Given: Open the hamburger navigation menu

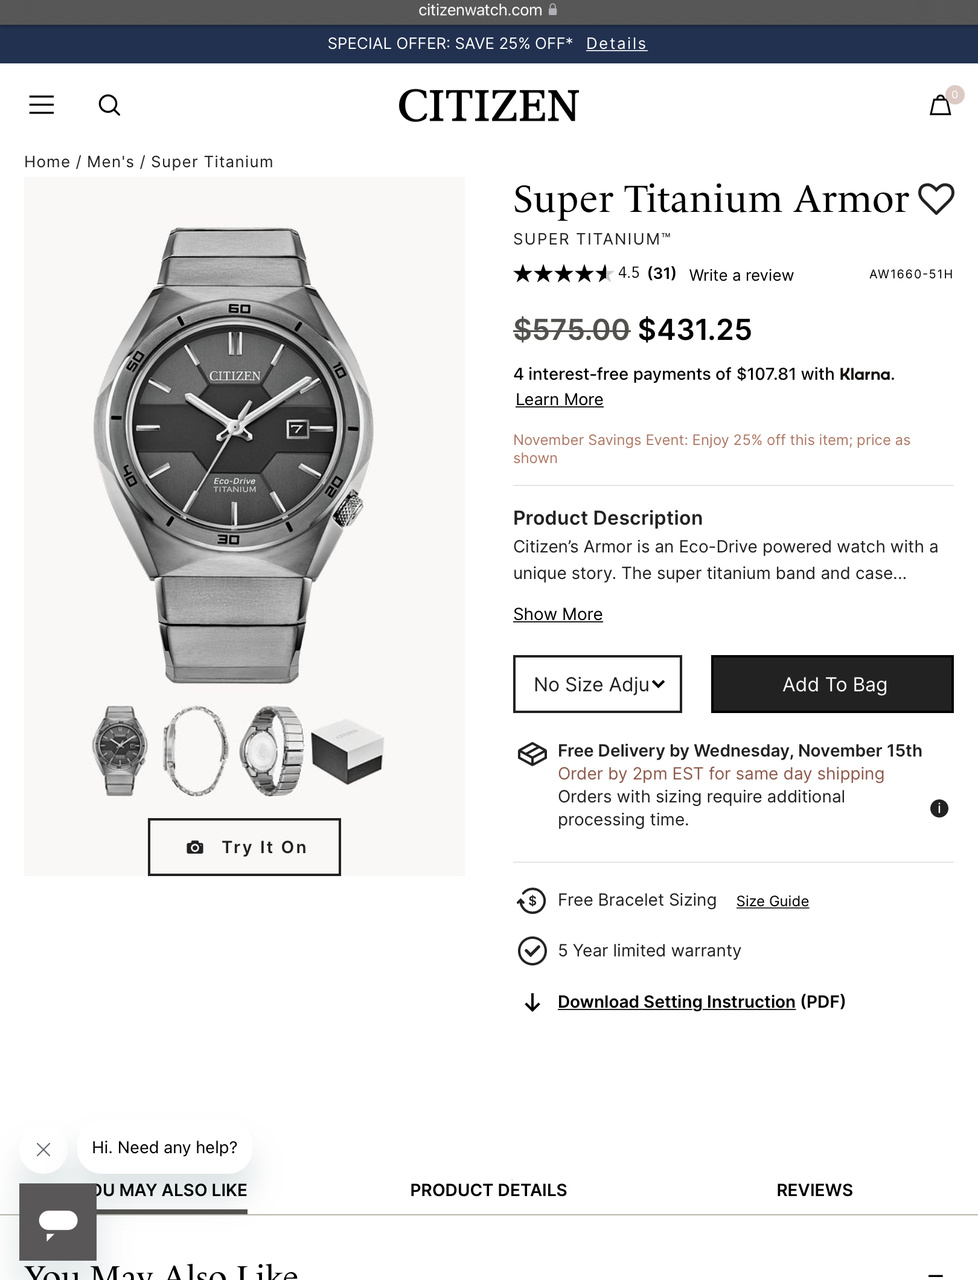Looking at the screenshot, I should point(41,105).
